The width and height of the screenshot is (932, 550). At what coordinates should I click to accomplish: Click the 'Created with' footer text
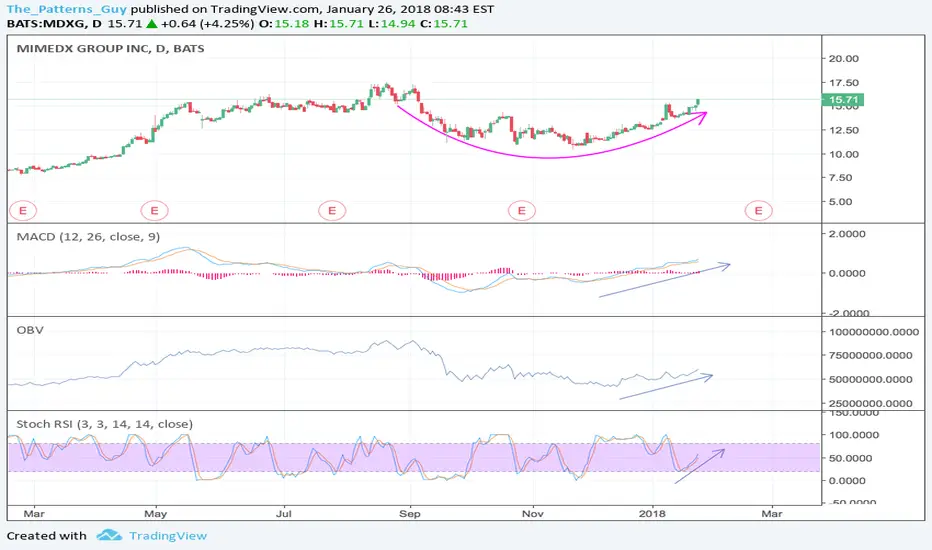coord(46,536)
